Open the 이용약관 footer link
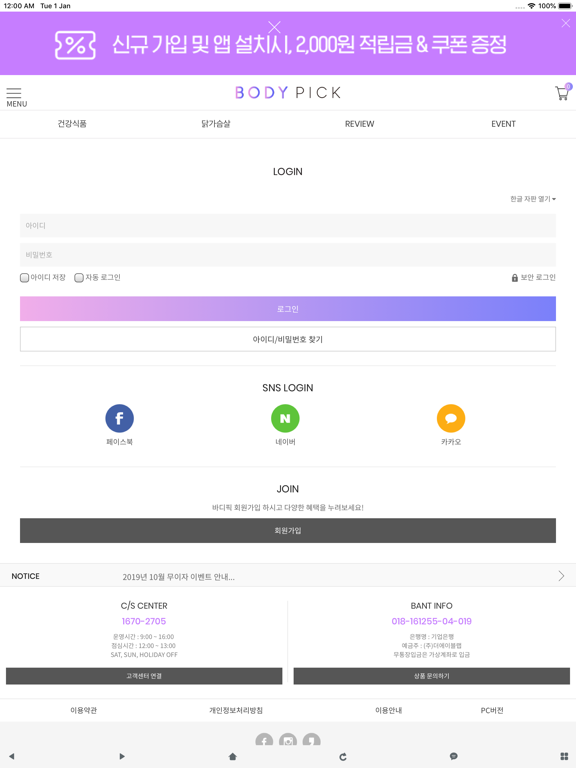576x768 pixels. coord(83,710)
